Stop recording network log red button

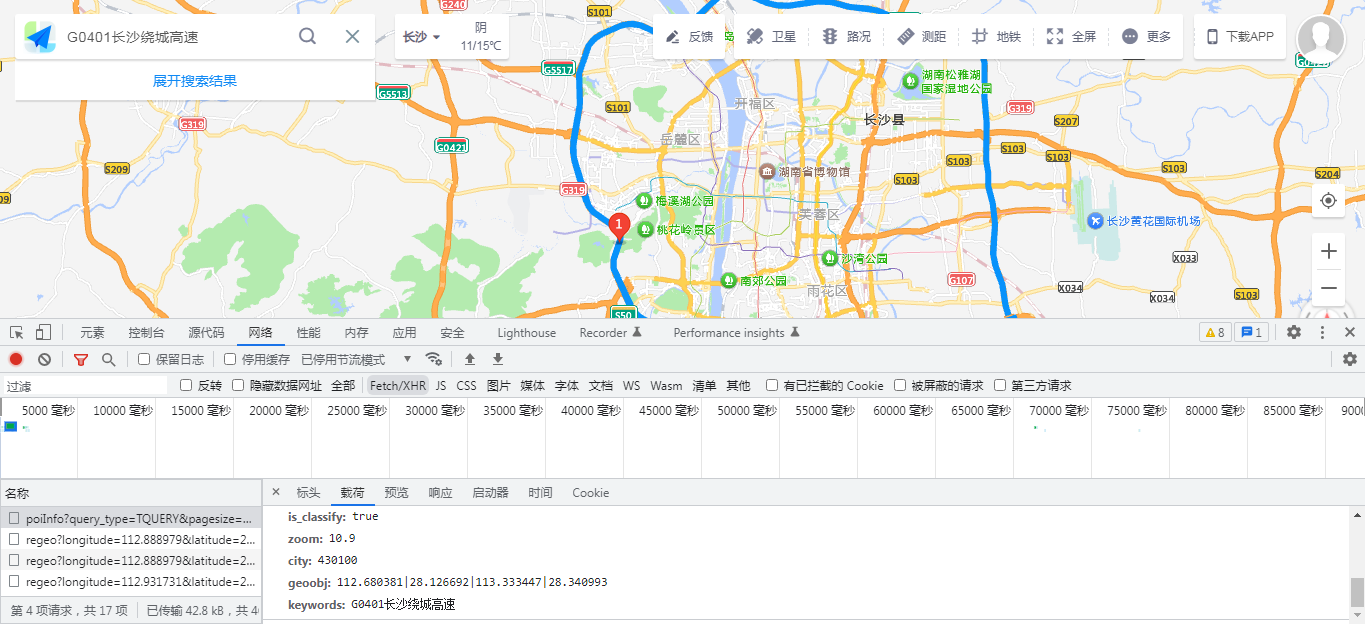(x=16, y=359)
